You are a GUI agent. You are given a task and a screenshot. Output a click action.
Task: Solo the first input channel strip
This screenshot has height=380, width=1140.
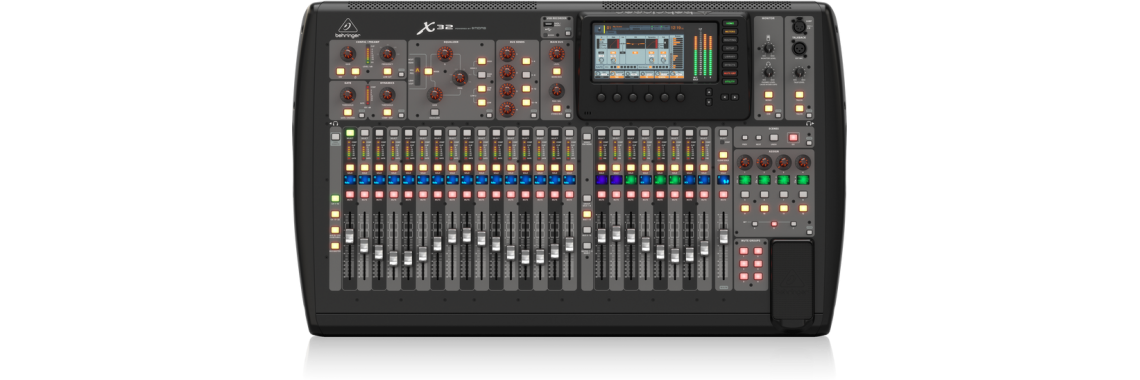click(350, 168)
